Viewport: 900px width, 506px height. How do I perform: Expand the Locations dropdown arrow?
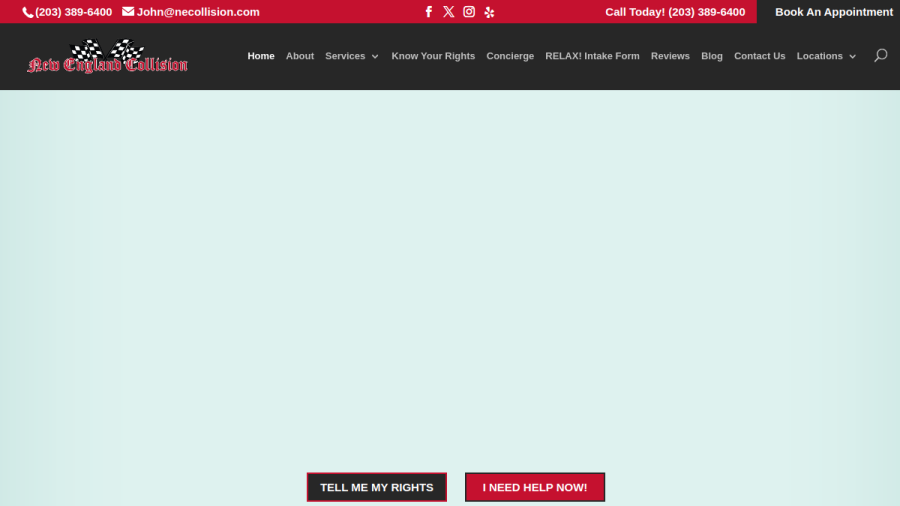point(852,57)
